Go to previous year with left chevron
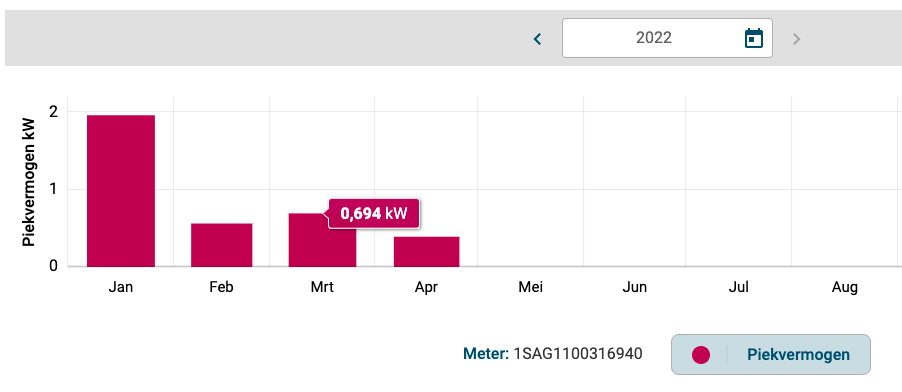The width and height of the screenshot is (902, 392). (x=538, y=39)
